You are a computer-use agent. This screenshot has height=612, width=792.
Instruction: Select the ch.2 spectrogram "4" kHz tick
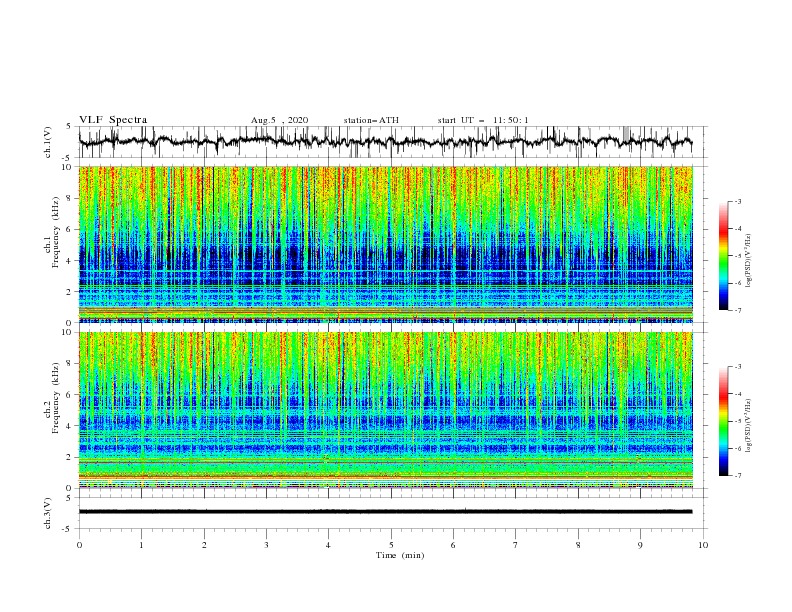[x=70, y=426]
